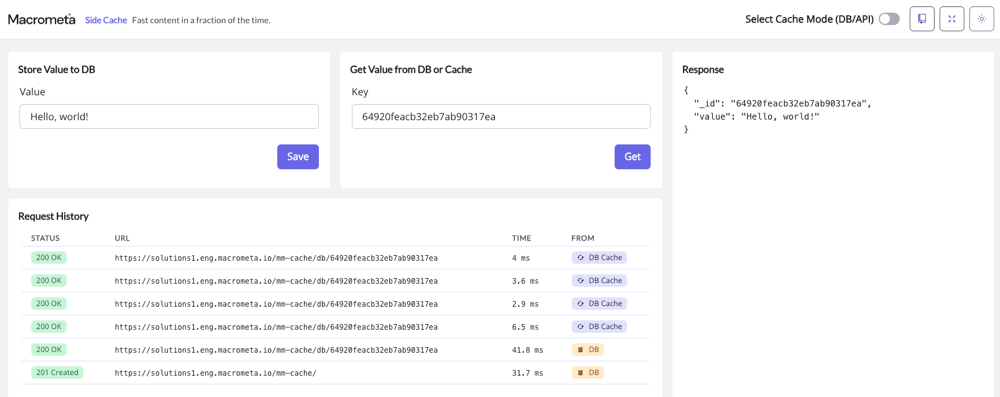Click the fullscreen collapse arrows icon

[x=952, y=19]
